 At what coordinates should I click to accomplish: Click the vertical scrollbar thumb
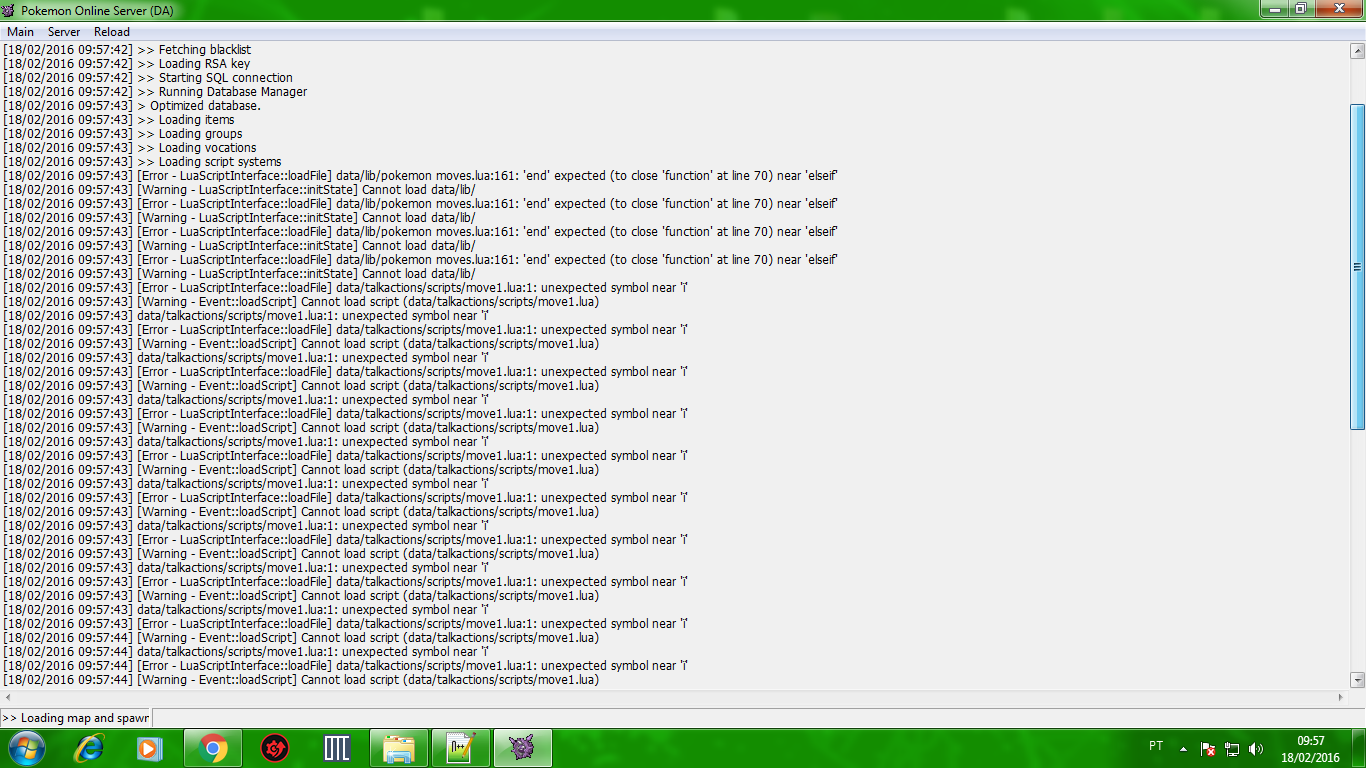click(x=1357, y=267)
